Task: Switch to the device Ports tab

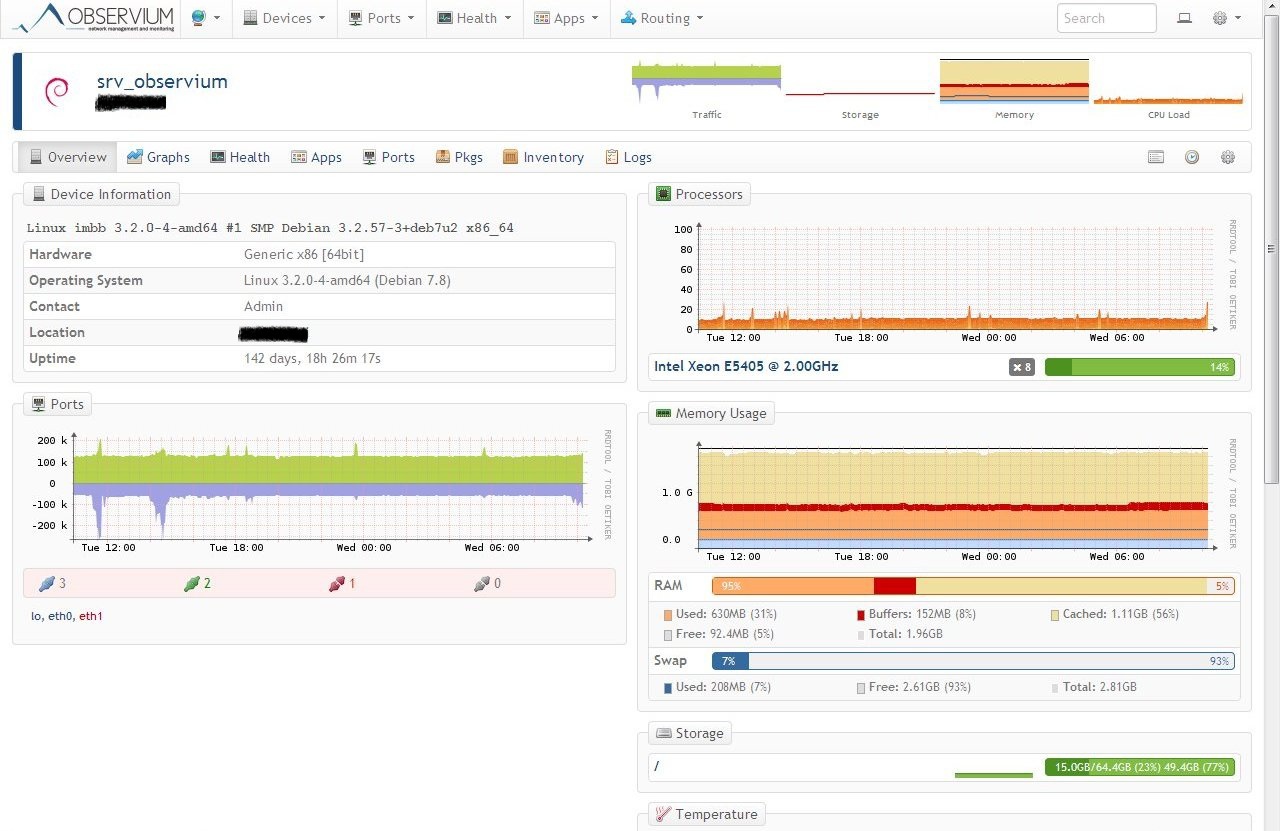Action: (x=388, y=157)
